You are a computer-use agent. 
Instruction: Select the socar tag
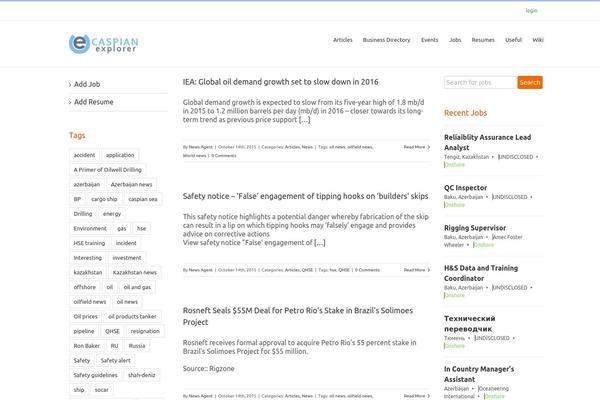click(101, 390)
